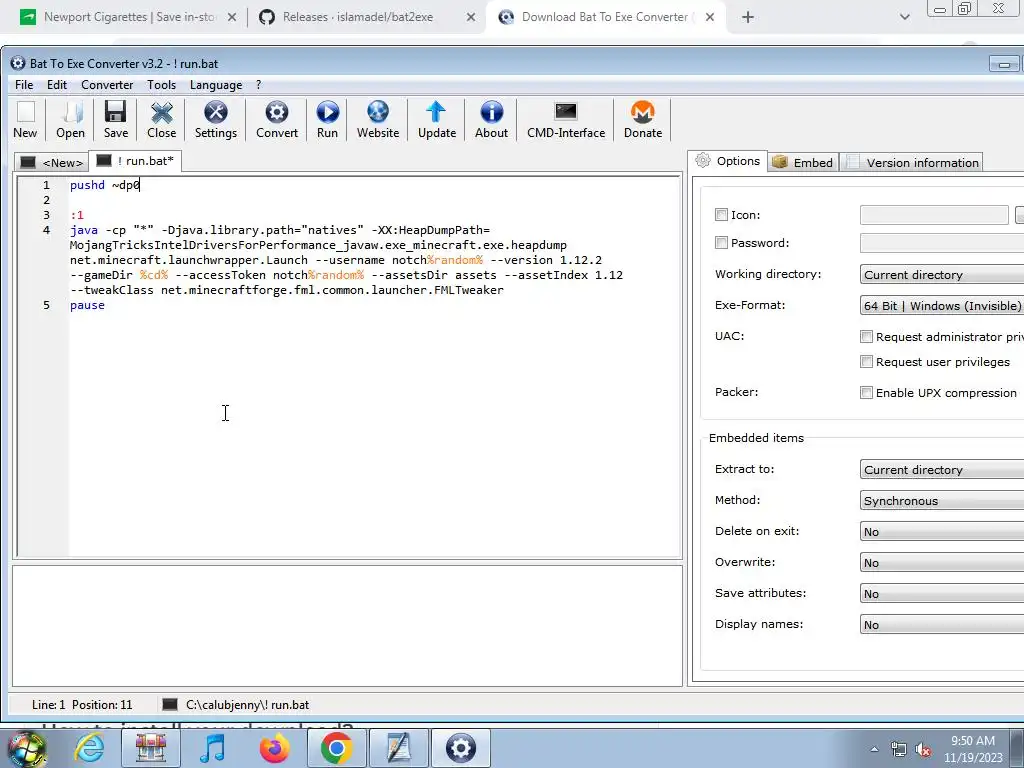The width and height of the screenshot is (1024, 768).
Task: Check Request administrator privileges
Action: tap(866, 336)
